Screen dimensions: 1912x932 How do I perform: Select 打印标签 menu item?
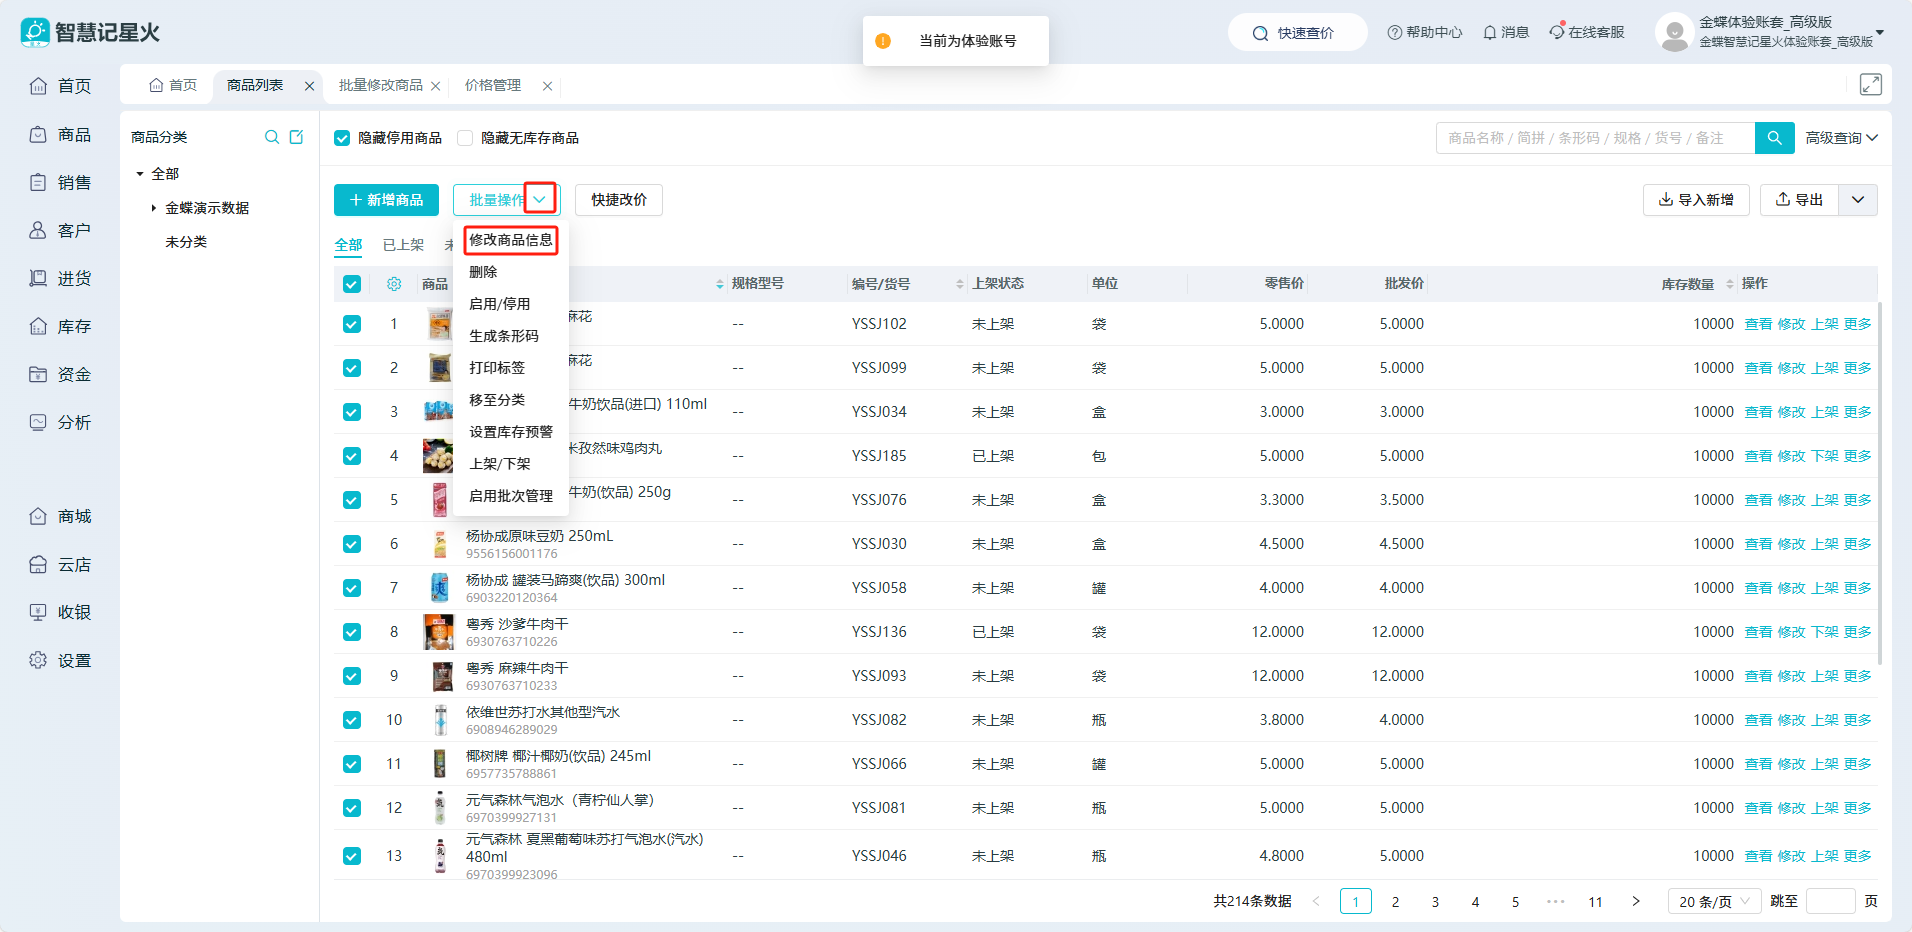pos(511,368)
